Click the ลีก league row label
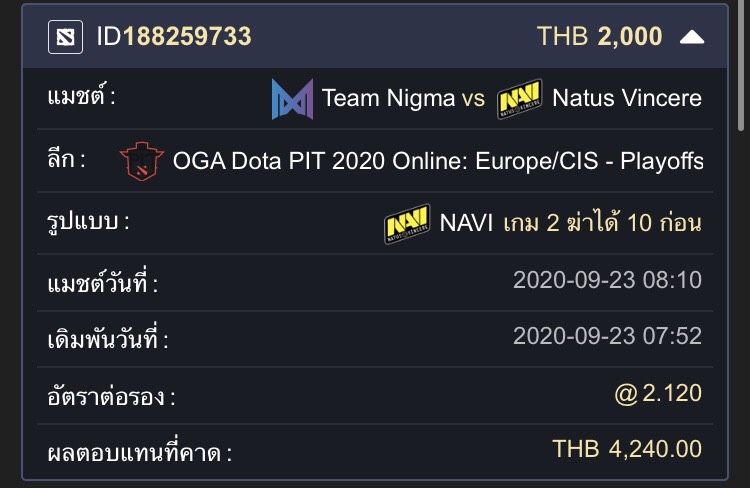This screenshot has width=750, height=488. (x=66, y=159)
